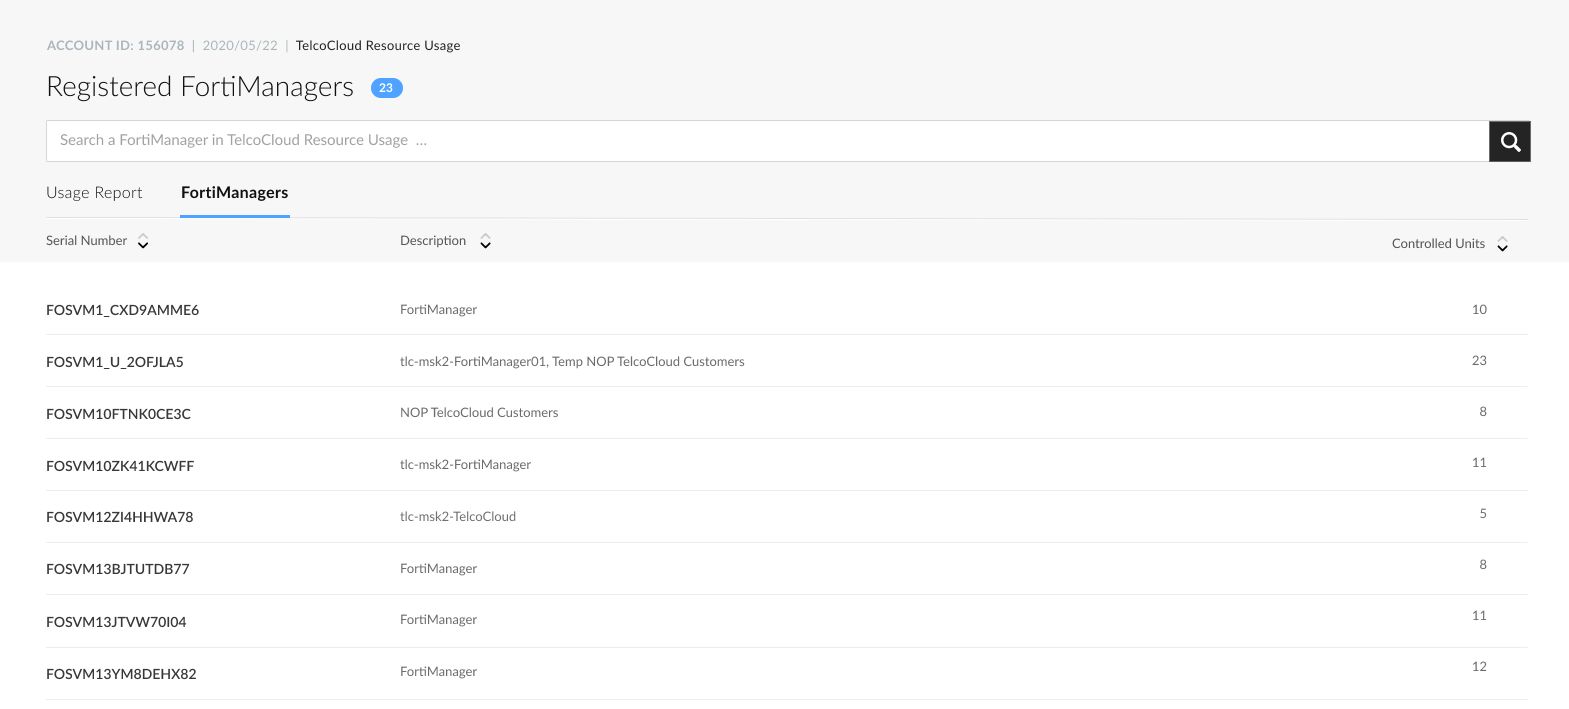Viewport: 1569px width, 709px height.
Task: Click FortiManager description of FOSVM13YM8DEHX82
Action: tap(438, 672)
